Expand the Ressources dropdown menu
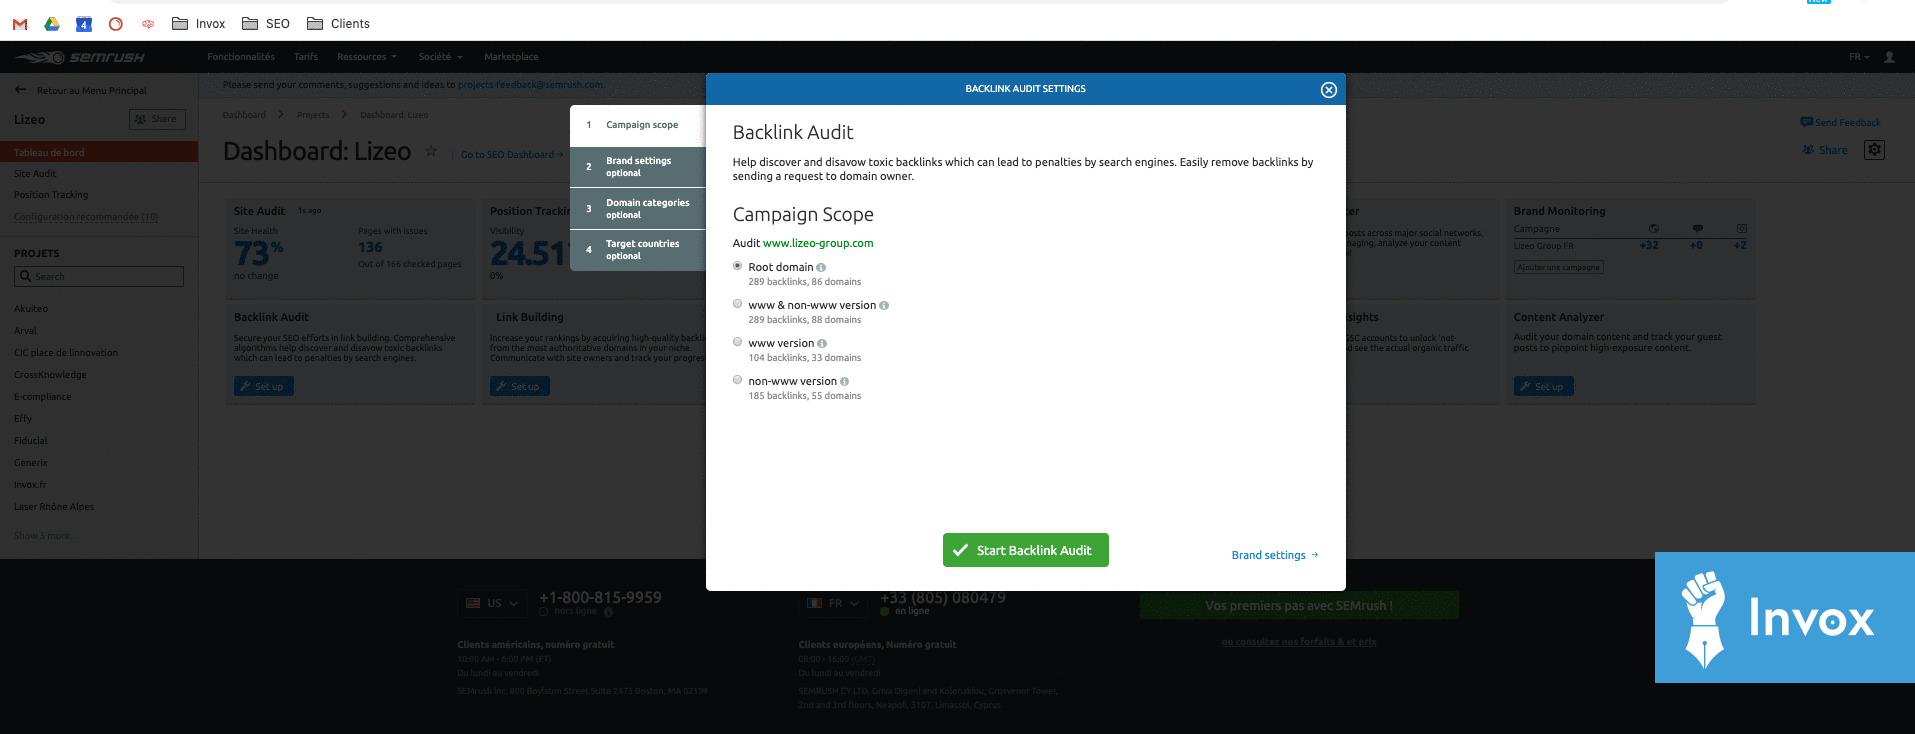 tap(367, 57)
